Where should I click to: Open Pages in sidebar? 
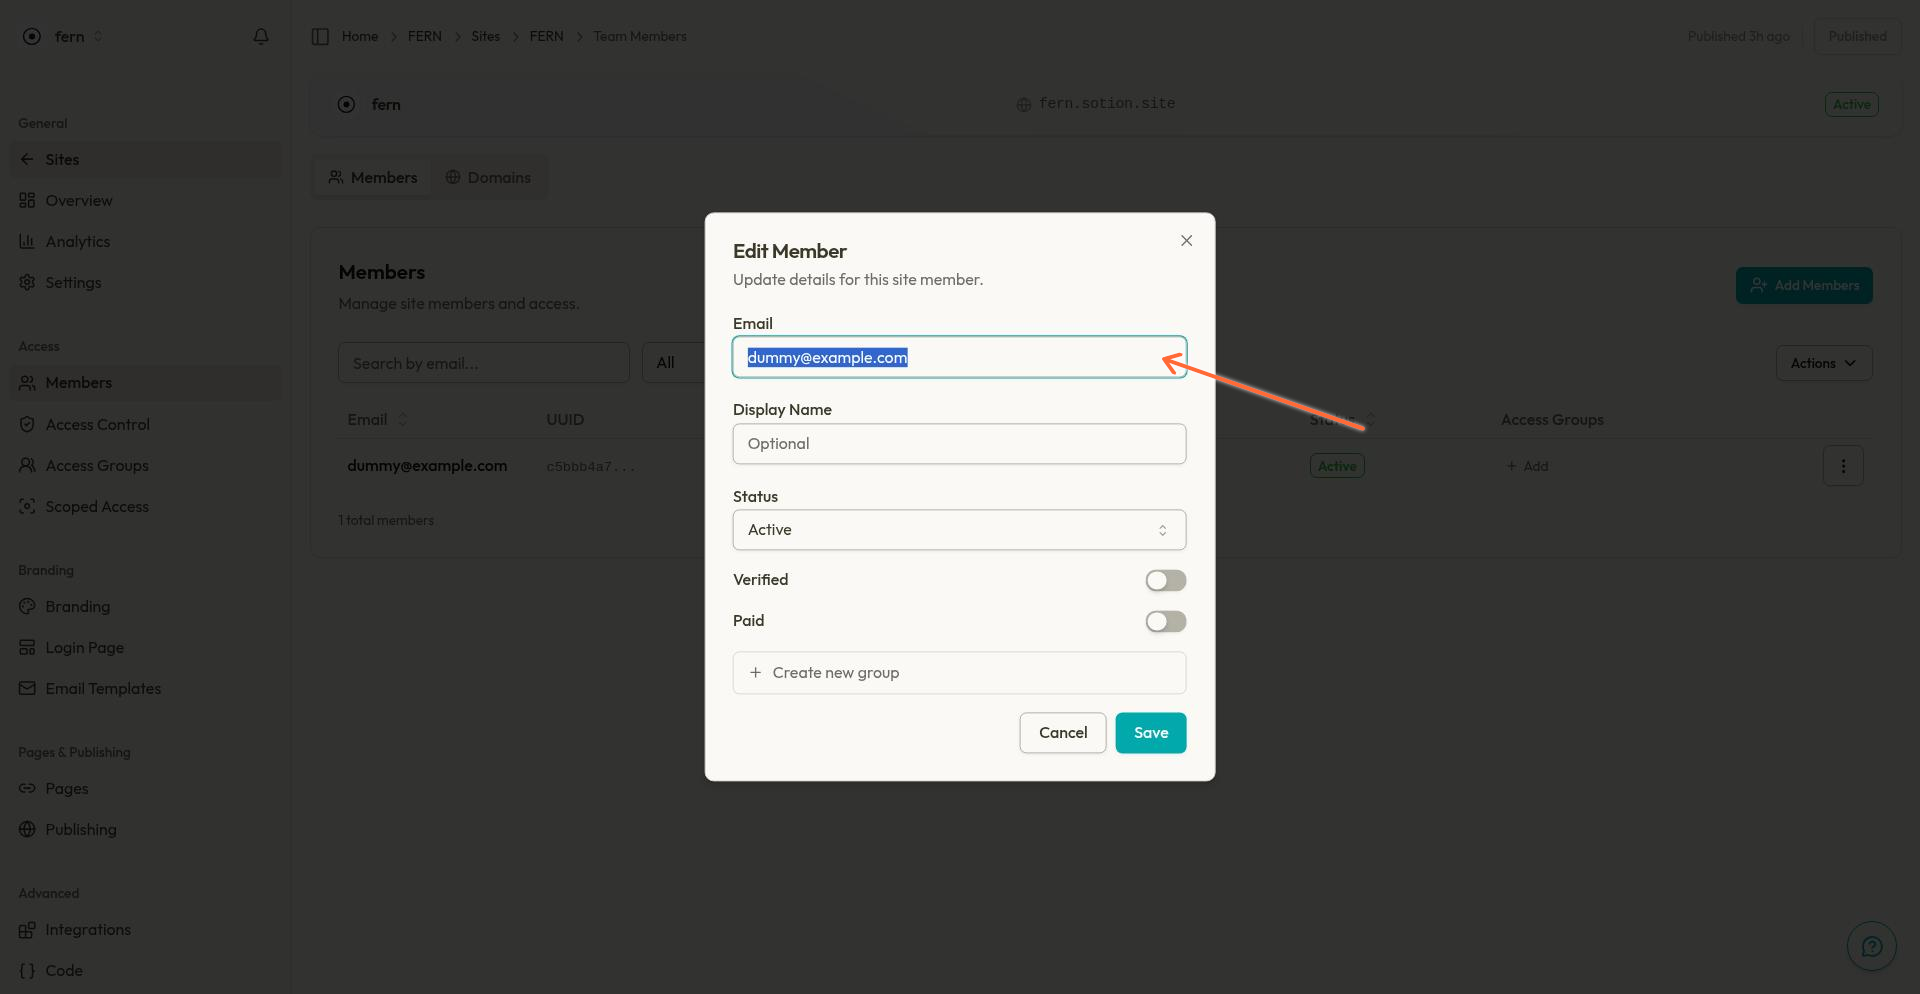point(146,788)
